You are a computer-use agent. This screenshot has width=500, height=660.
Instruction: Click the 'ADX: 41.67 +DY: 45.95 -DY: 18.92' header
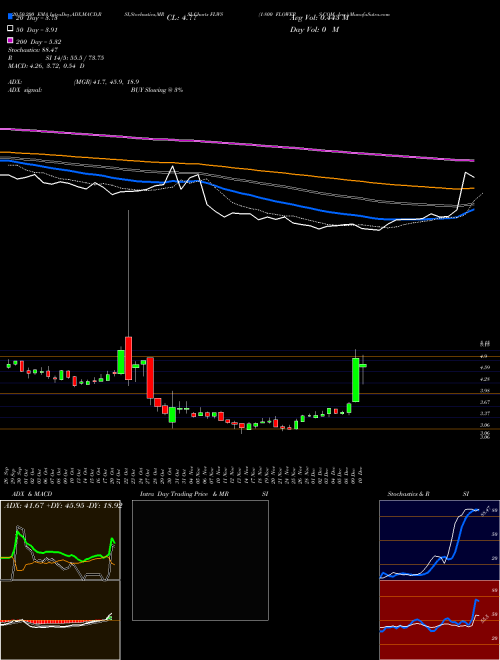pos(63,505)
